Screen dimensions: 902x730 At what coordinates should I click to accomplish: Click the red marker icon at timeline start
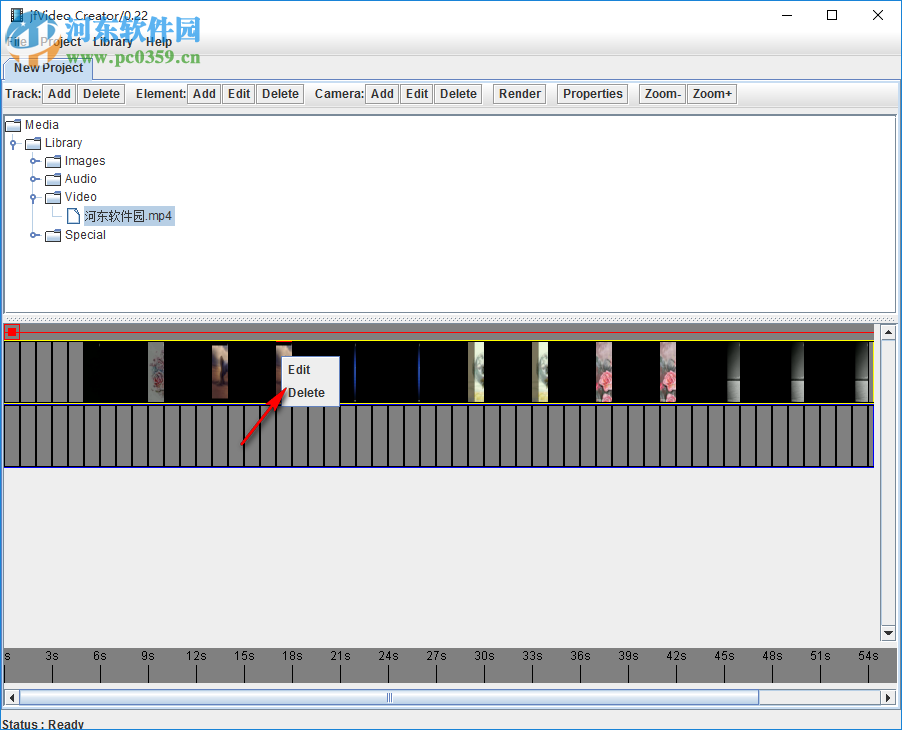11,331
